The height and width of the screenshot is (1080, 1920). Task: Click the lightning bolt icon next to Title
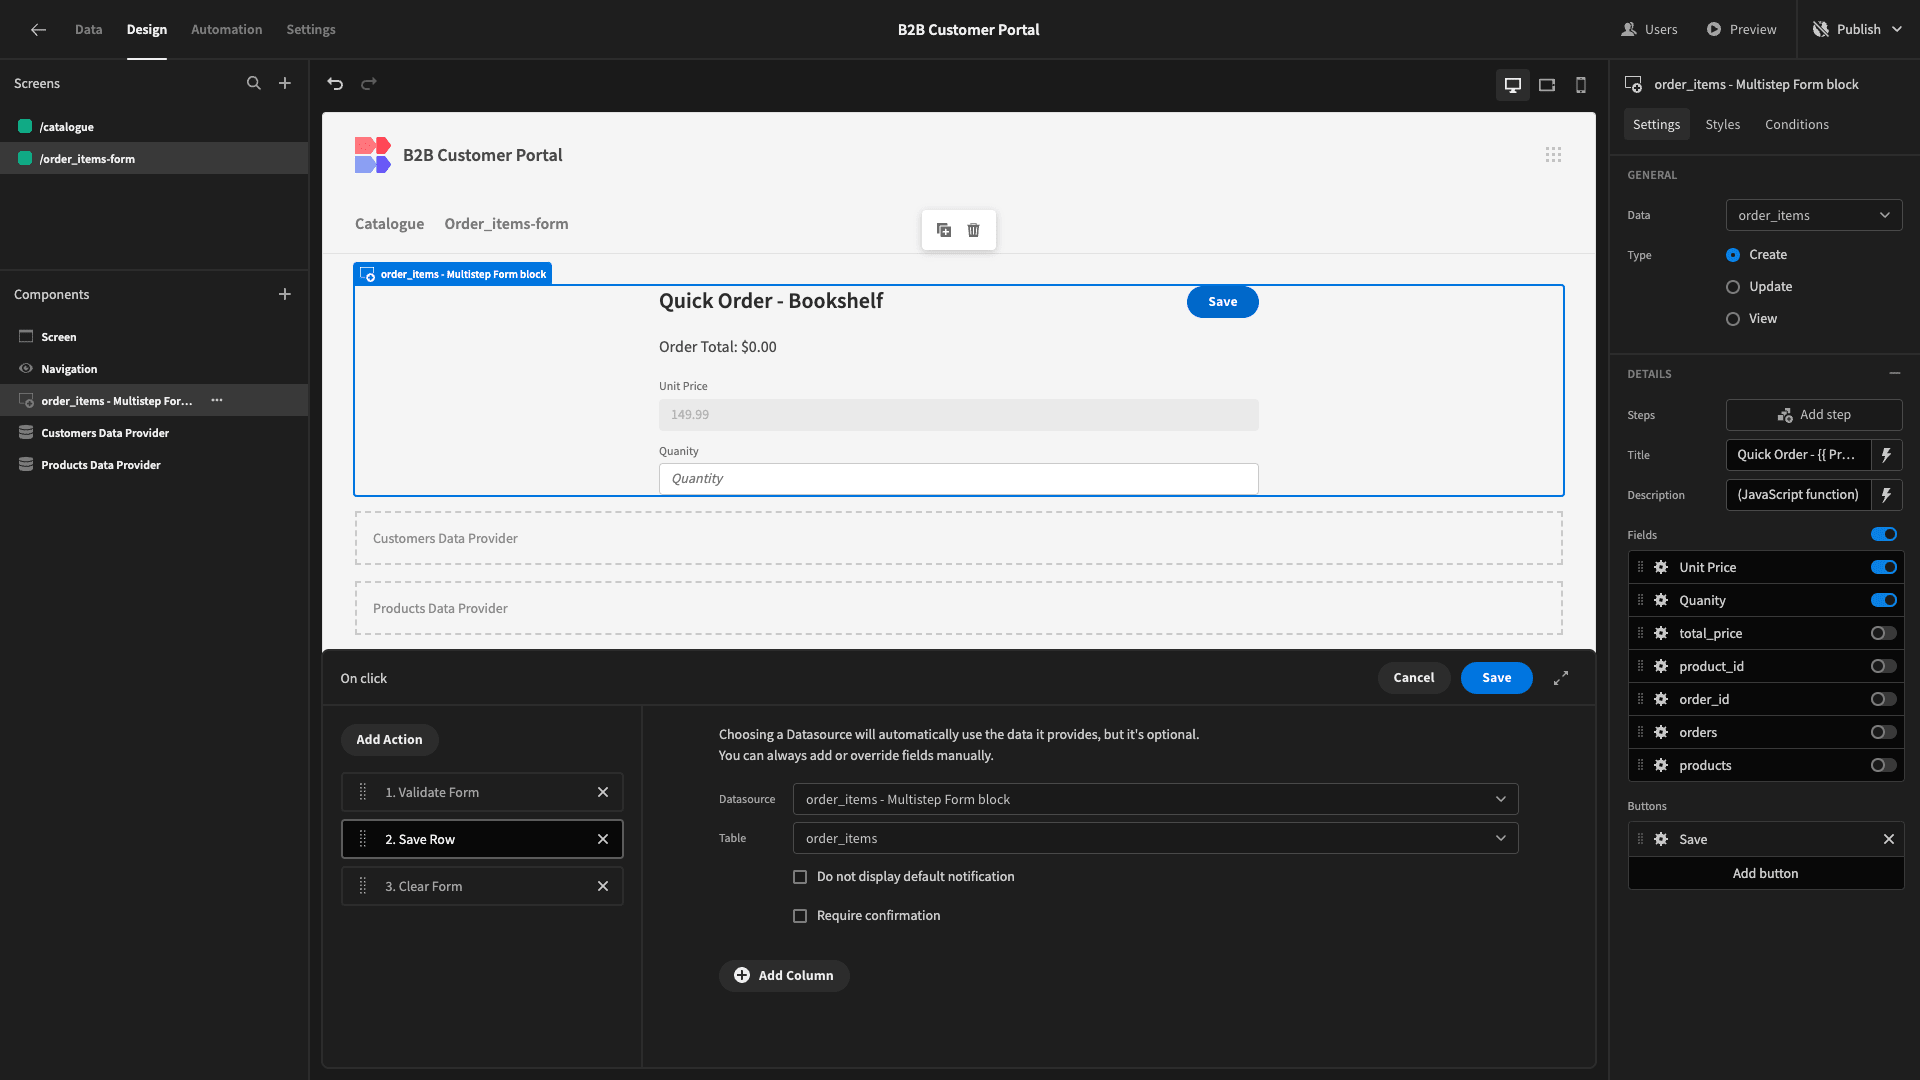(1886, 455)
